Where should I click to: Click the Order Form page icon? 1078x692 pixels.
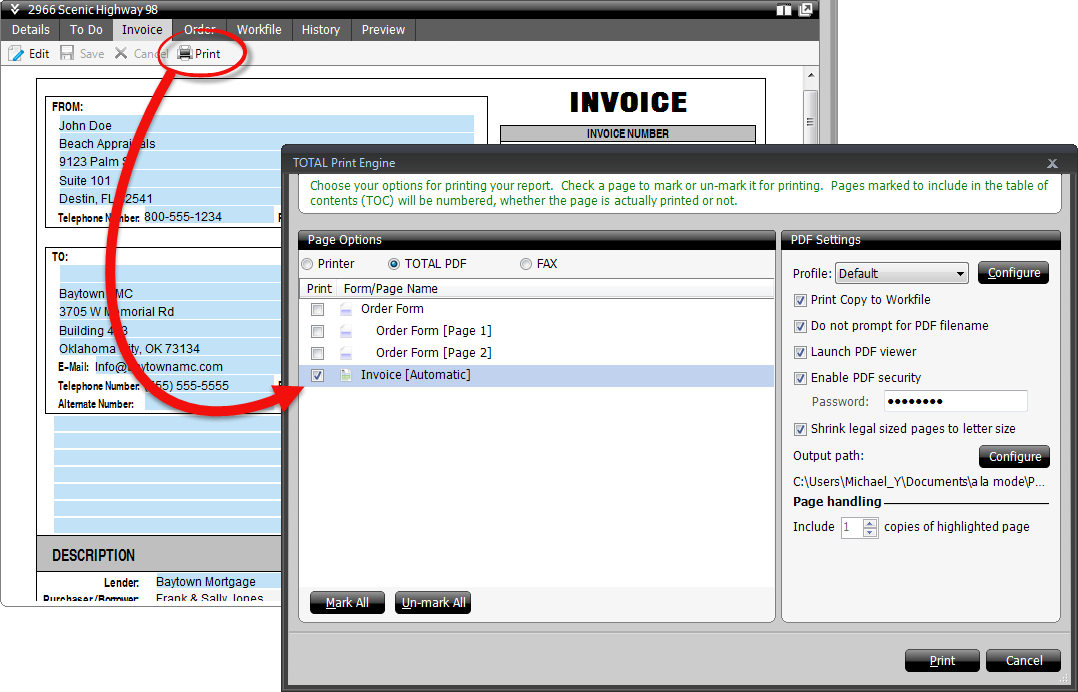tap(346, 309)
